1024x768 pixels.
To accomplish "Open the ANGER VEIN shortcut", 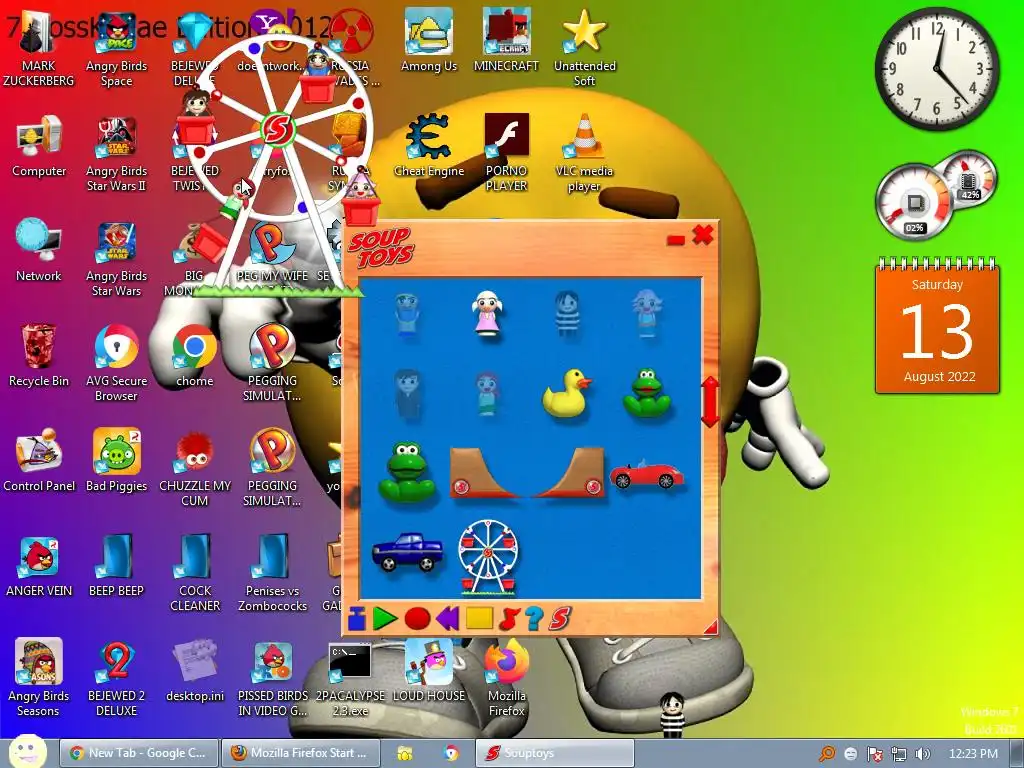I will [x=39, y=566].
